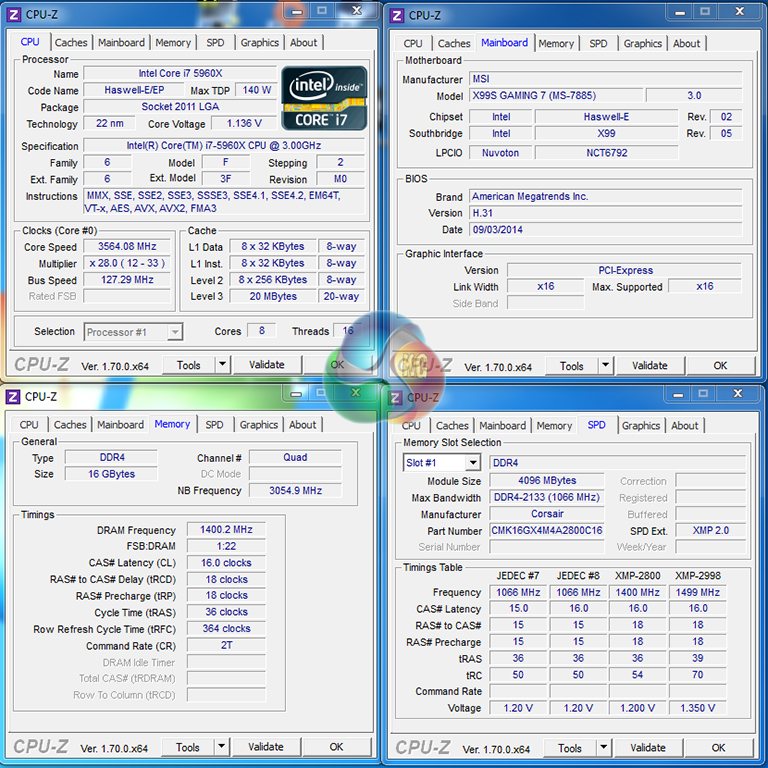Click the CPU-Z title icon in the processor window

[13, 14]
